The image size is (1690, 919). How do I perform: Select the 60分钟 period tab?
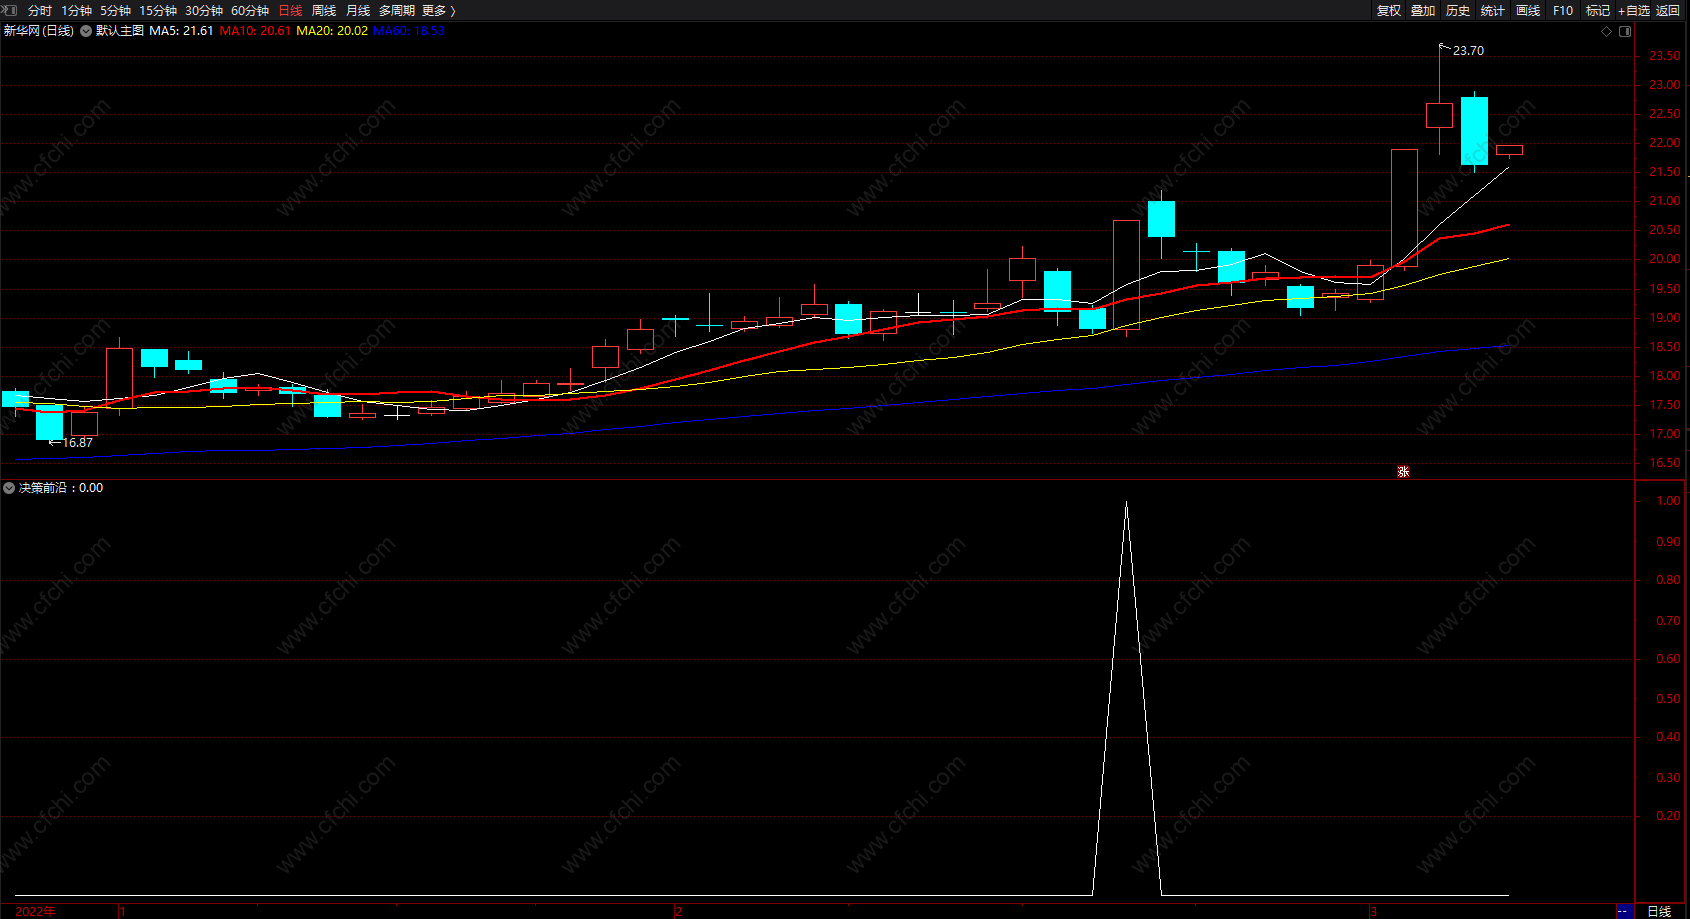[x=250, y=11]
